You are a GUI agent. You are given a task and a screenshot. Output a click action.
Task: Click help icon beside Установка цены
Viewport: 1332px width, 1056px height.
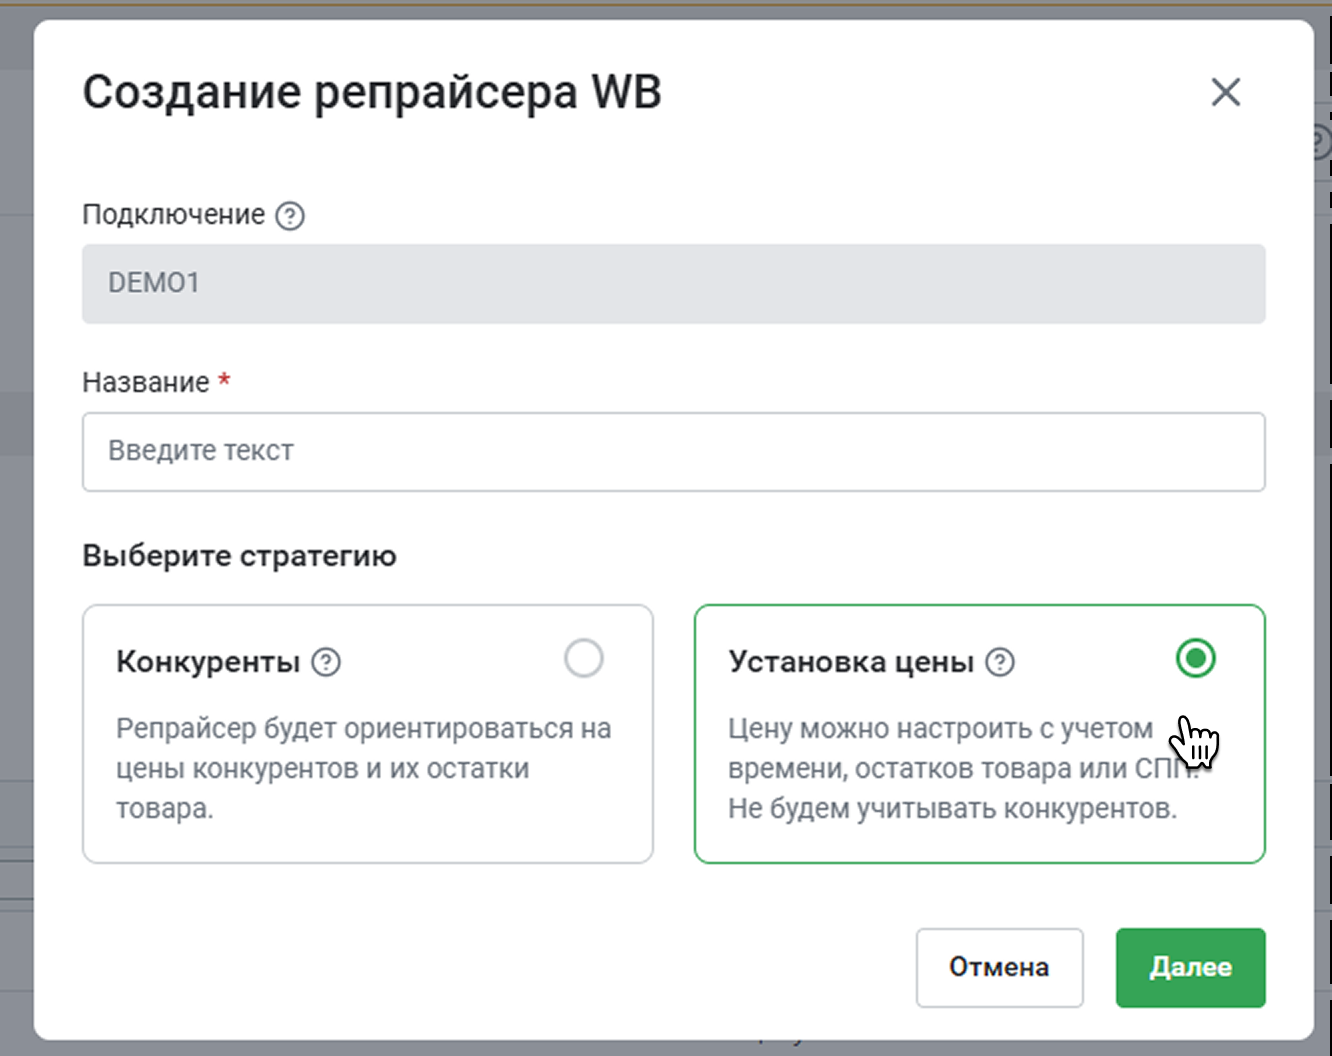click(1000, 662)
